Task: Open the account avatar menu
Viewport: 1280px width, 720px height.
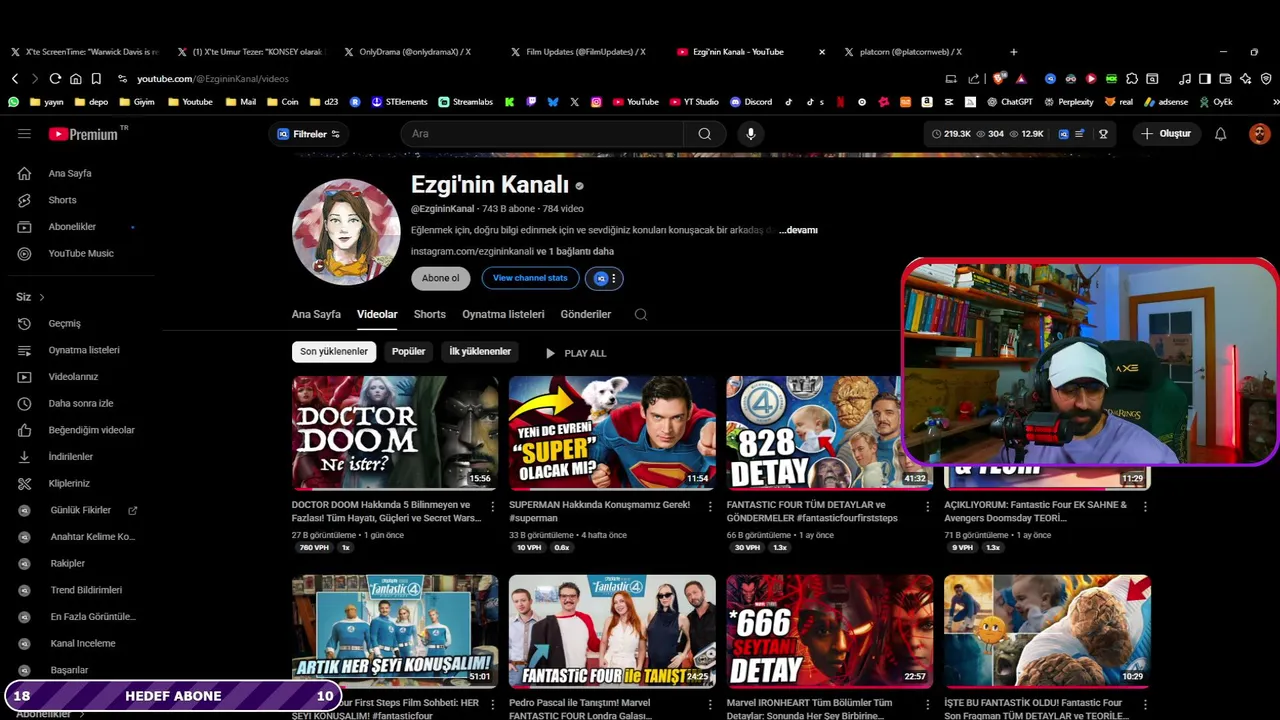Action: coord(1259,134)
